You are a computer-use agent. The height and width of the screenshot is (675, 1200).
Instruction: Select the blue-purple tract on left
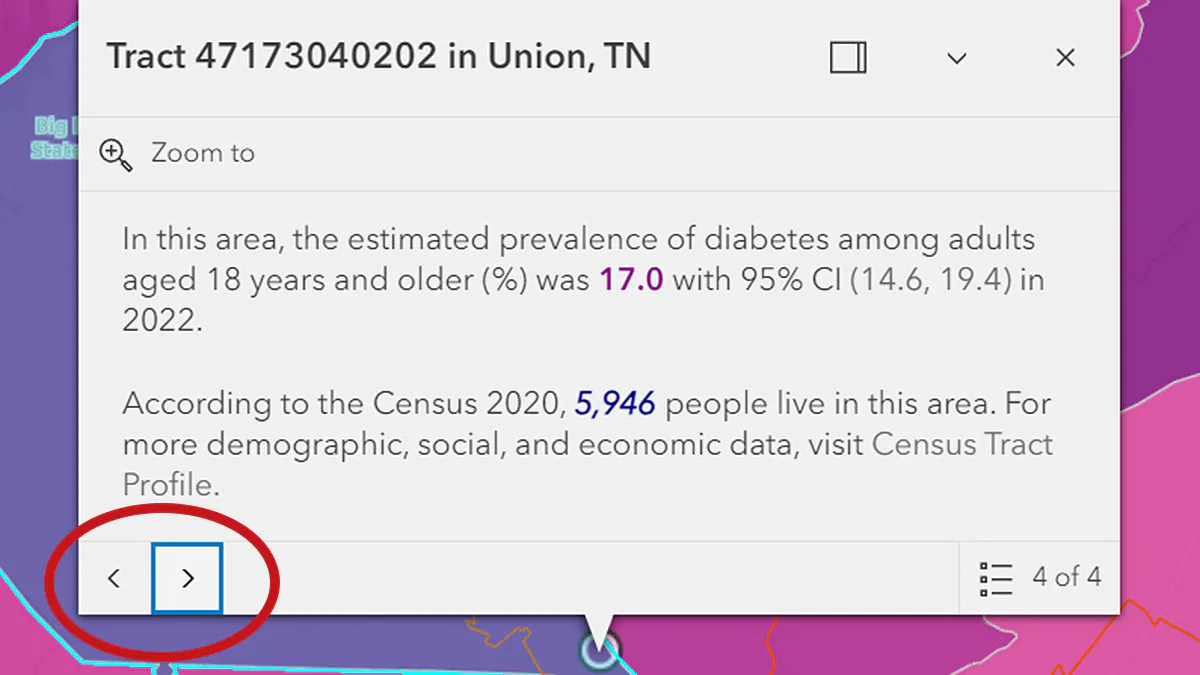coord(40,350)
